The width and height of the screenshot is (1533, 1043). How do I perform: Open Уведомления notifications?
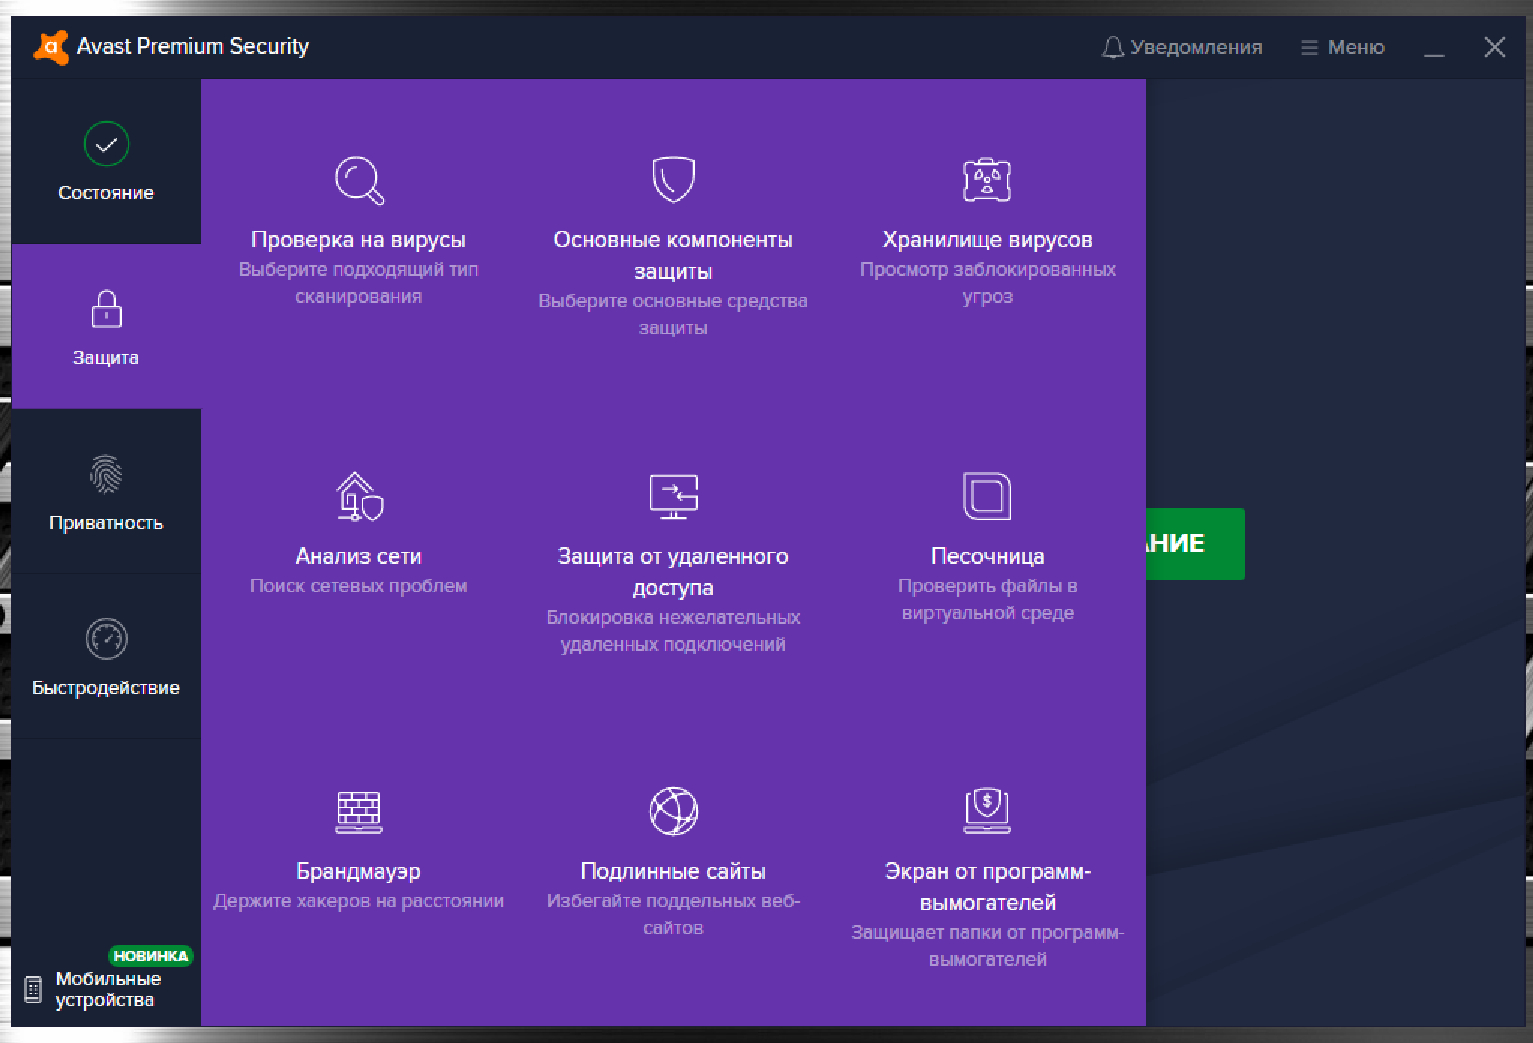(x=1182, y=47)
